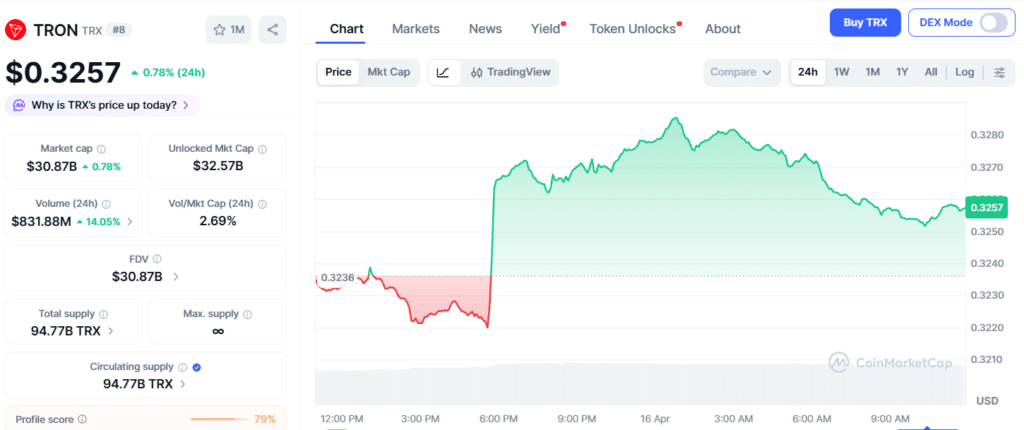
Task: Click the $32.57B unlocked market cap value
Action: [218, 166]
